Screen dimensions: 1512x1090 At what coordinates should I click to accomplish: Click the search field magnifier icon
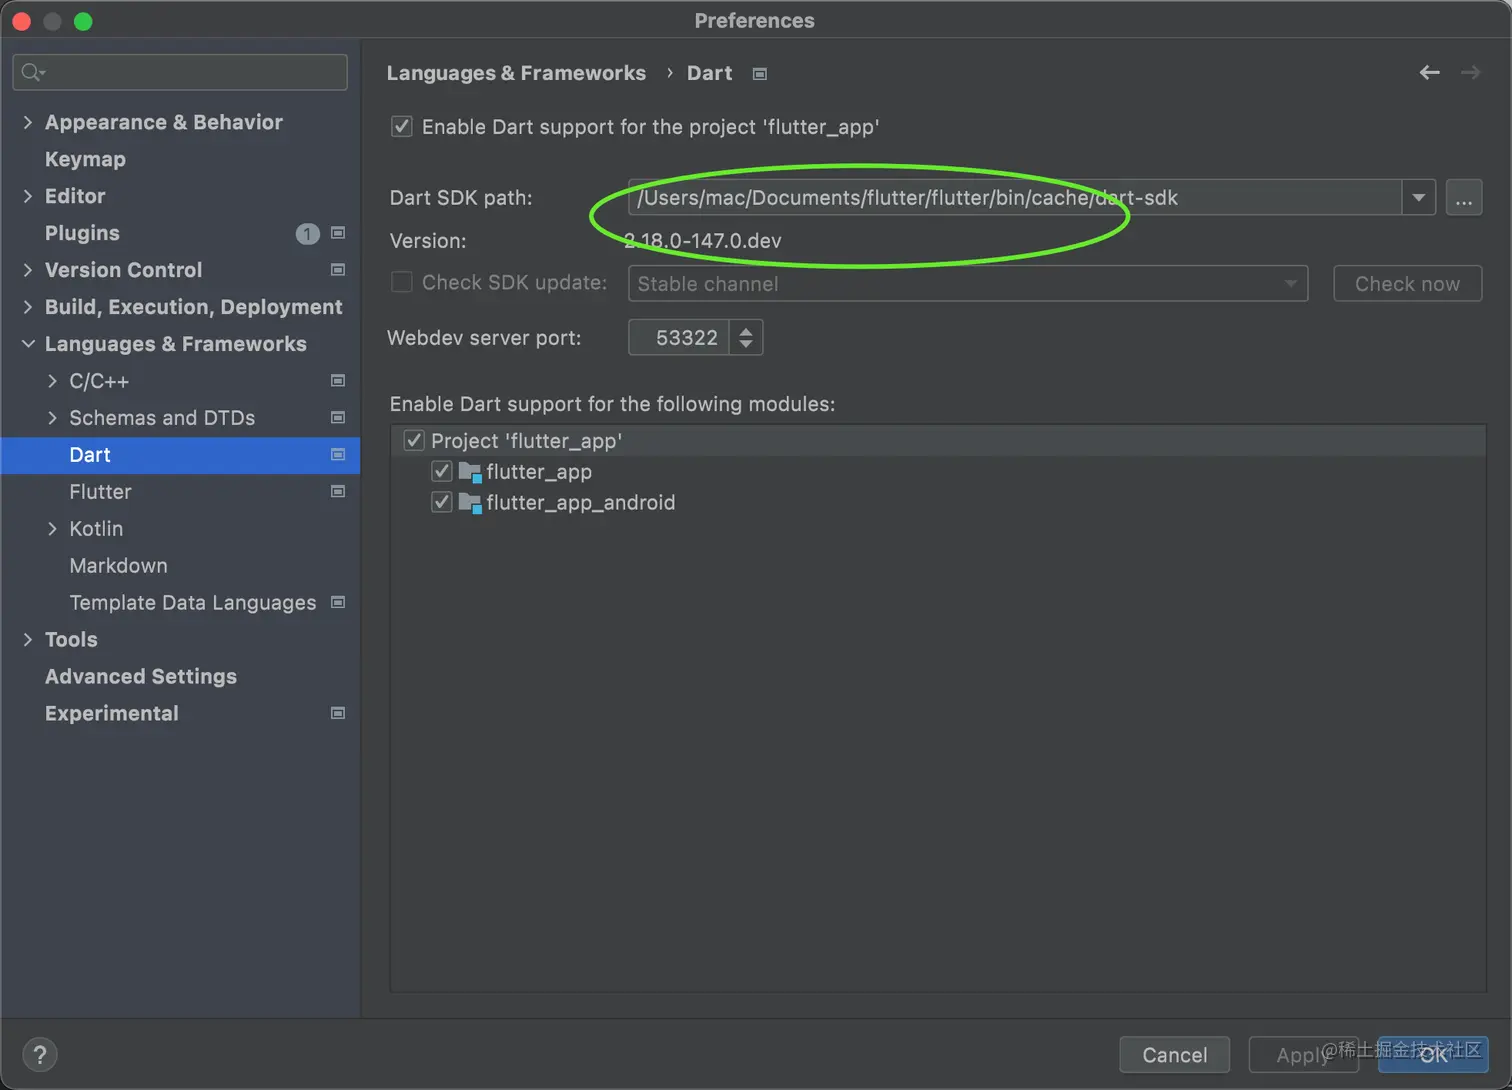click(32, 72)
